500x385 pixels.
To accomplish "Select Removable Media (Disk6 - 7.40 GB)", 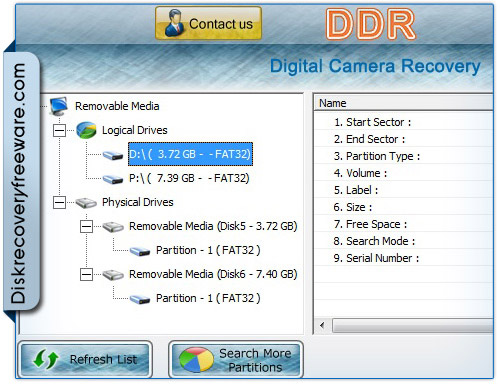I will 213,274.
